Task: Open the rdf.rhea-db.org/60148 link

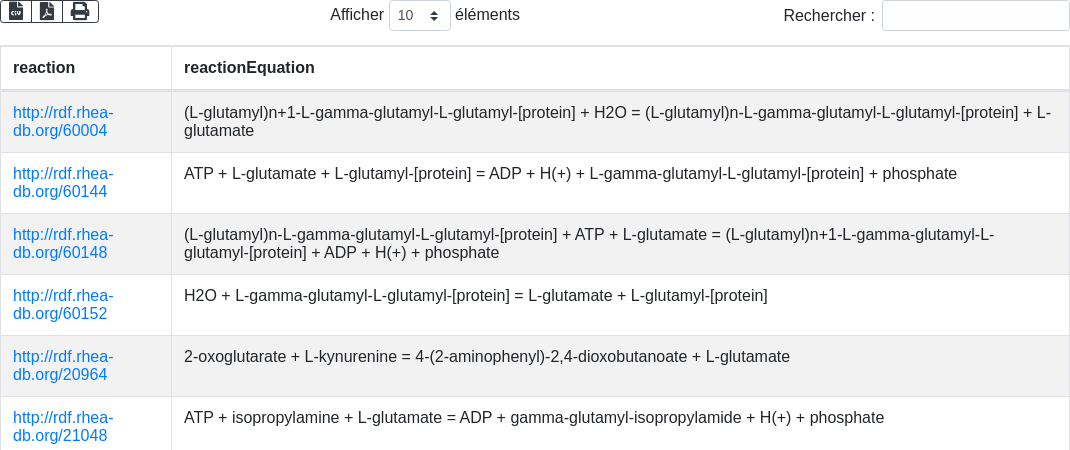Action: click(x=62, y=243)
